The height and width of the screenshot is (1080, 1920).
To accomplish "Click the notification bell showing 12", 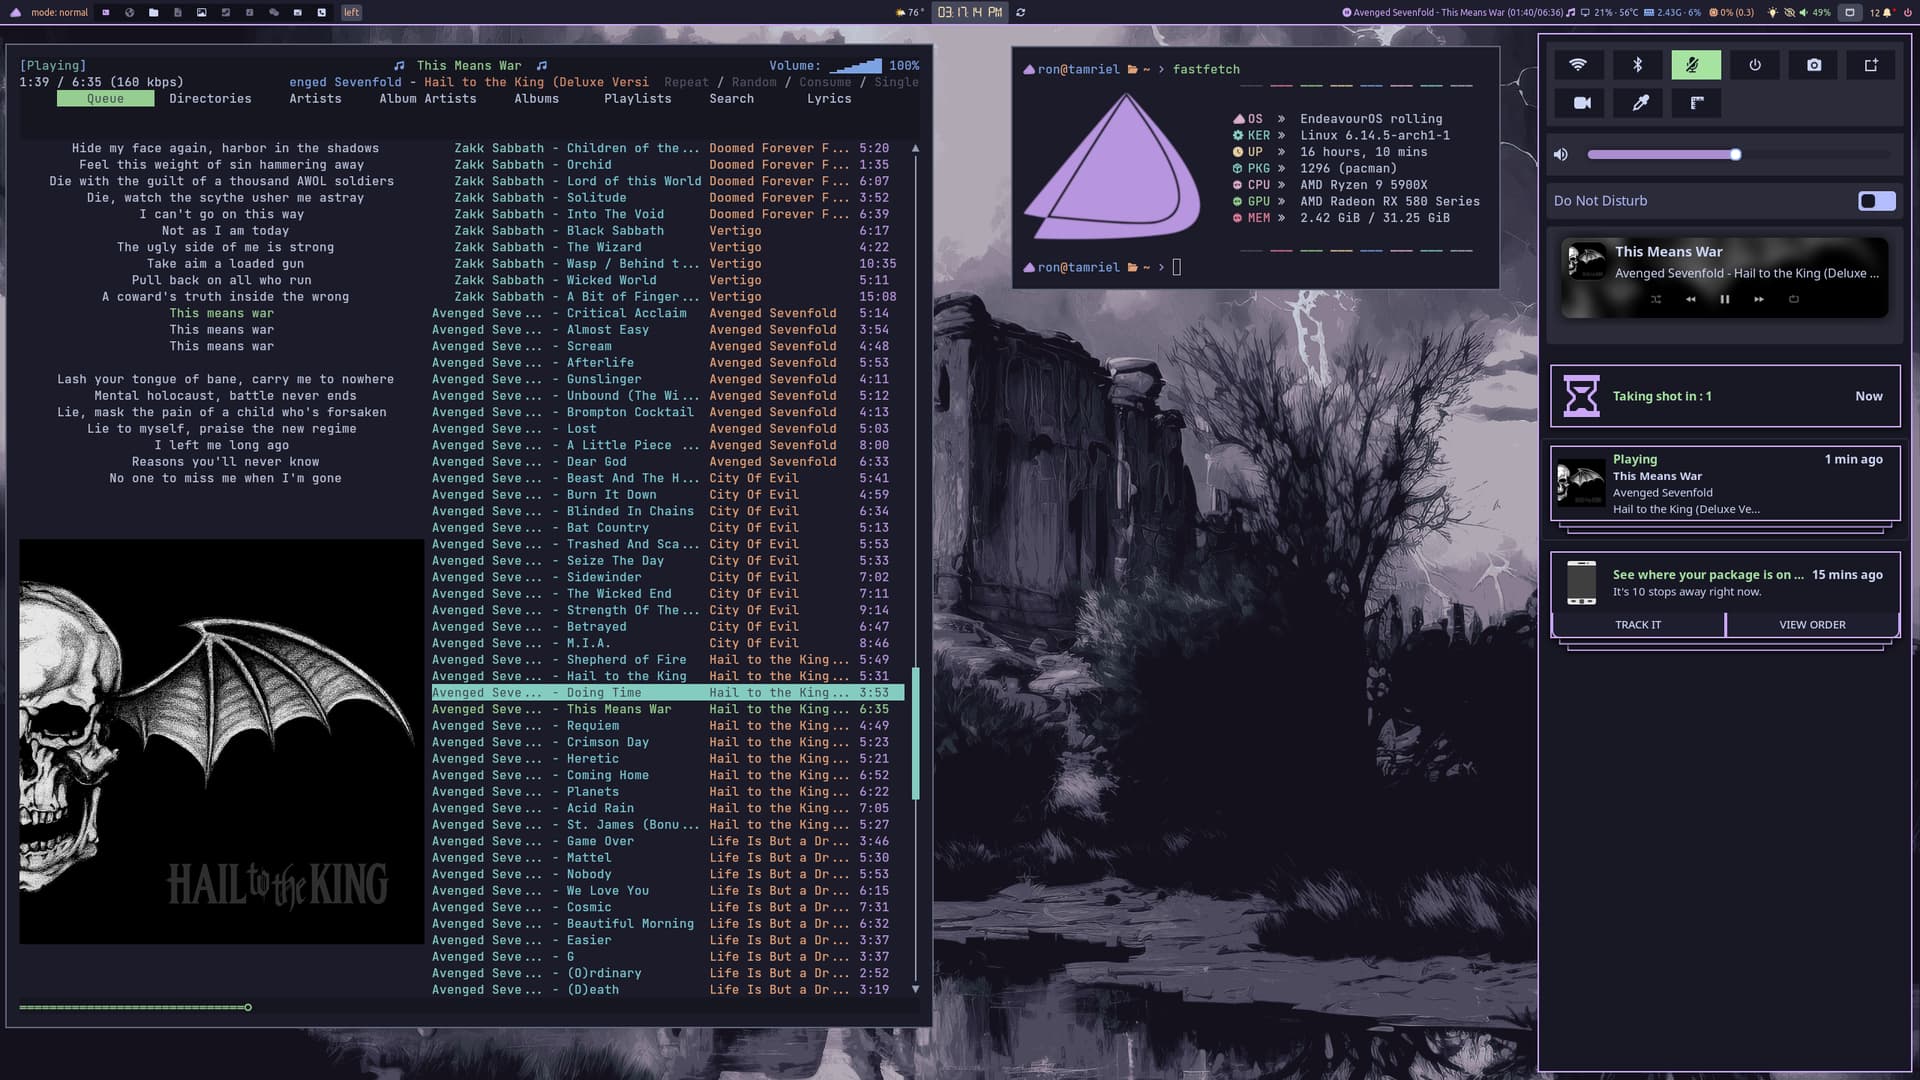I will click(x=1882, y=12).
